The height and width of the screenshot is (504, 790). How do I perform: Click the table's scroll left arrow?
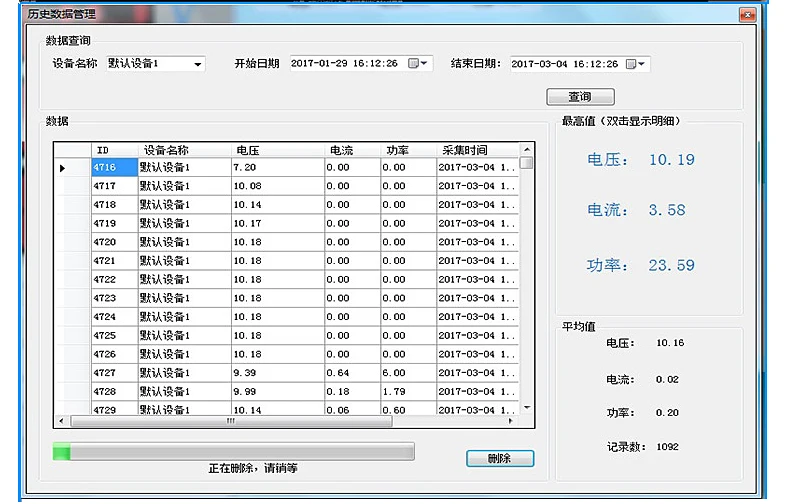(x=61, y=421)
